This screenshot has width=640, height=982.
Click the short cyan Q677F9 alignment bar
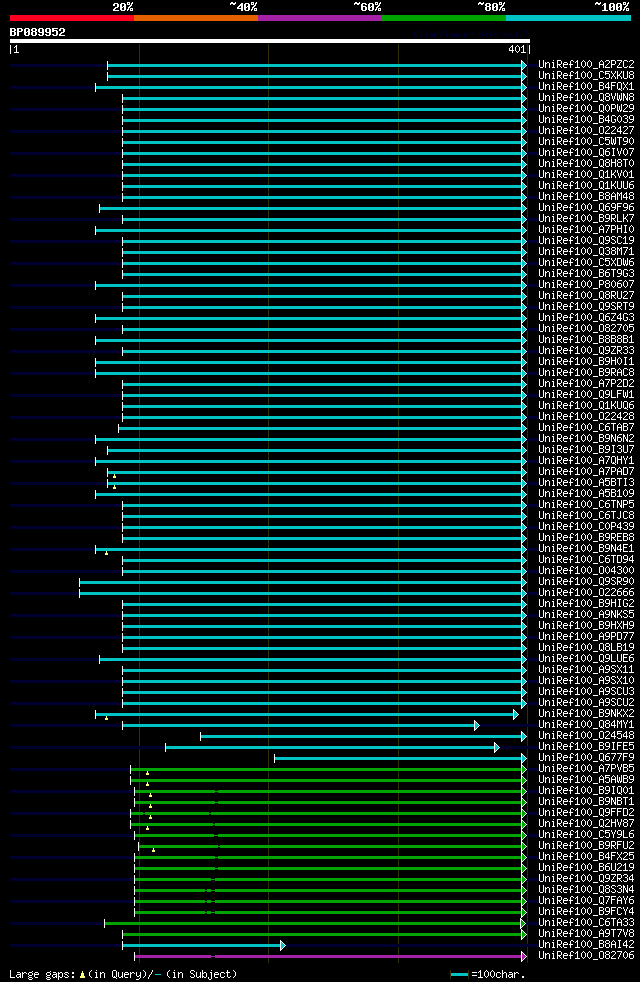[x=399, y=758]
